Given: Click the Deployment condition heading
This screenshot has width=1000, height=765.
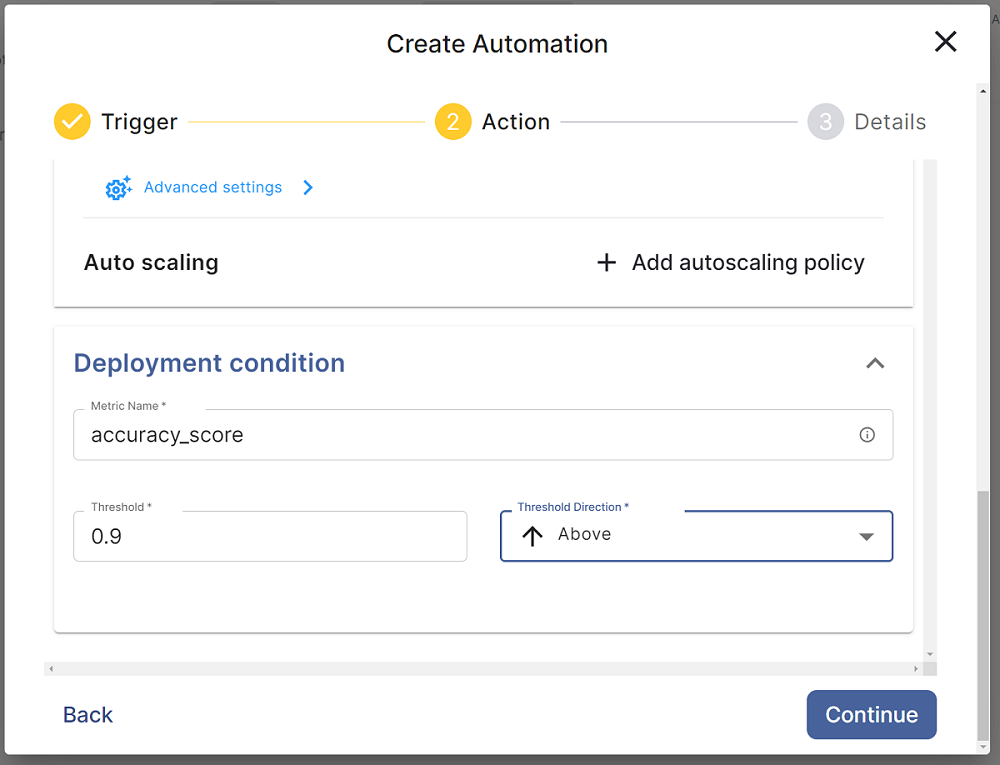Looking at the screenshot, I should (x=209, y=363).
